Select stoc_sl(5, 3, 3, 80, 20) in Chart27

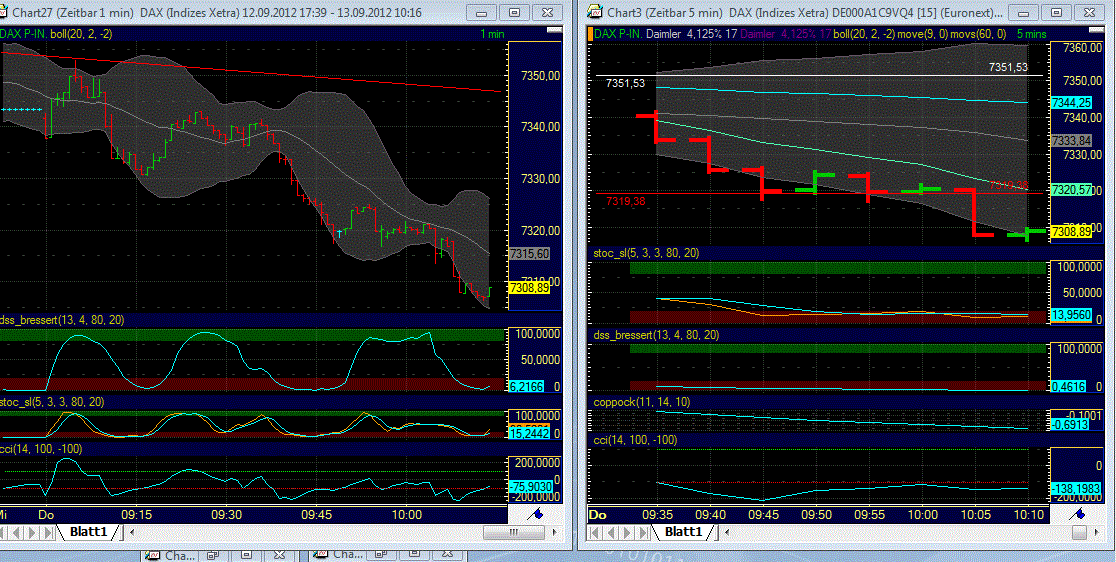pos(53,402)
